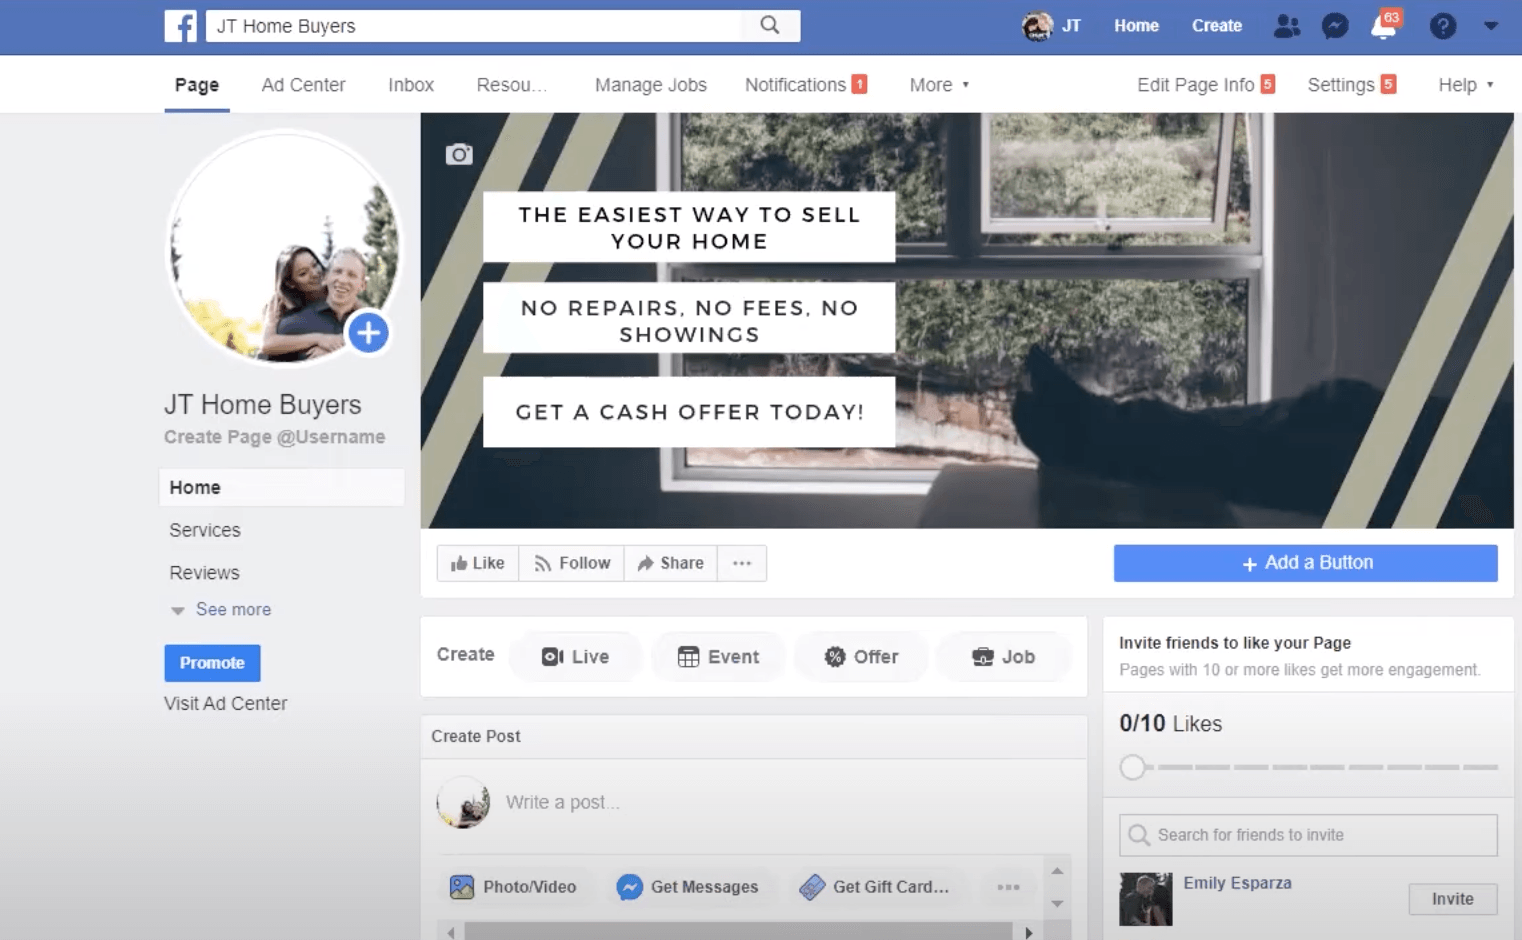Open the Help dropdown menu
1522x940 pixels.
[1465, 85]
